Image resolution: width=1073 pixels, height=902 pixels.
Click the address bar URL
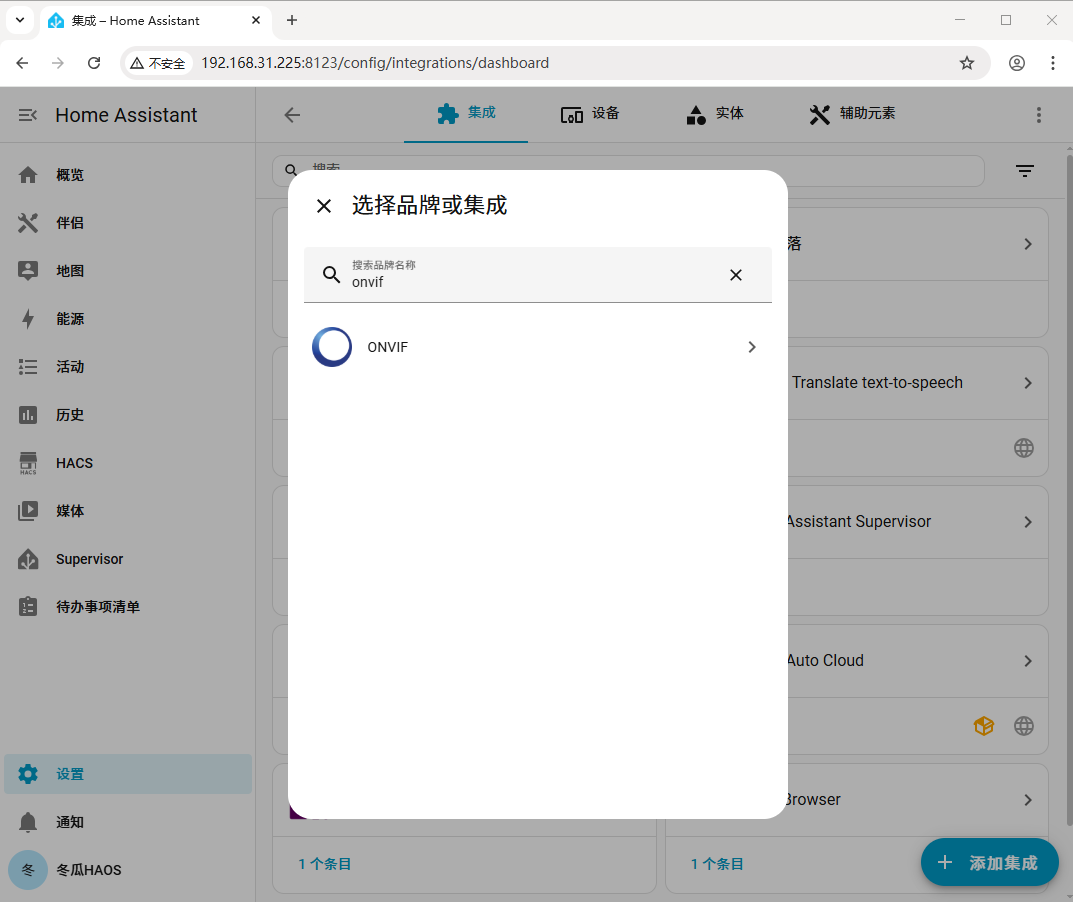375,63
